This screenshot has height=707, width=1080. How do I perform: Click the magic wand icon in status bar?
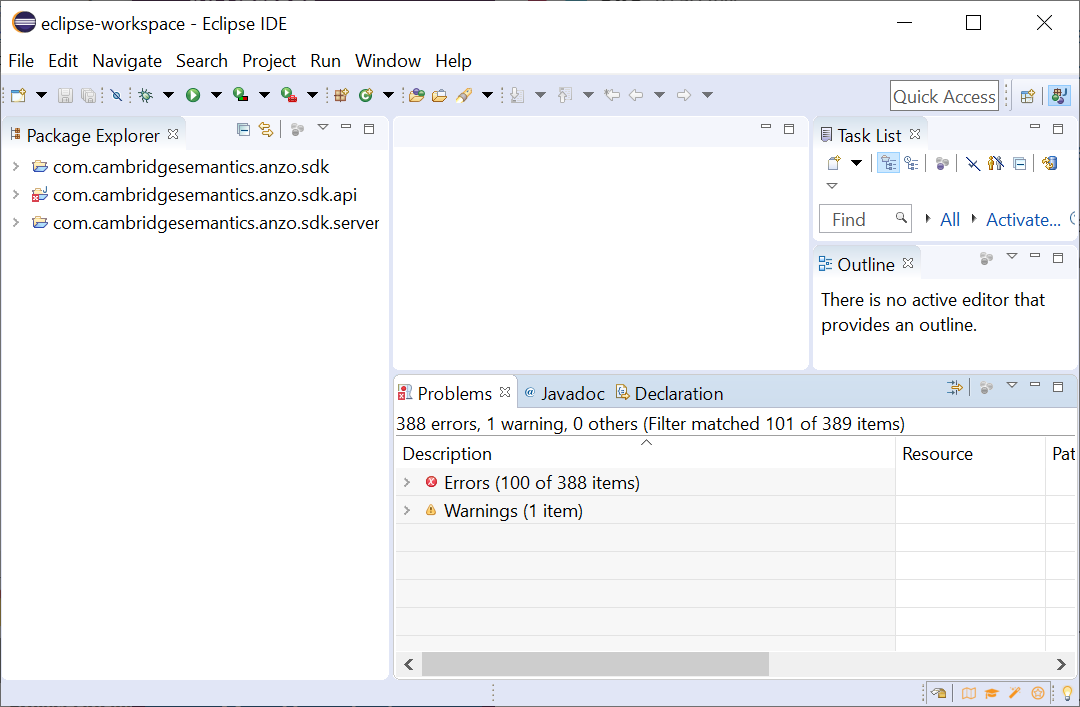(1015, 693)
